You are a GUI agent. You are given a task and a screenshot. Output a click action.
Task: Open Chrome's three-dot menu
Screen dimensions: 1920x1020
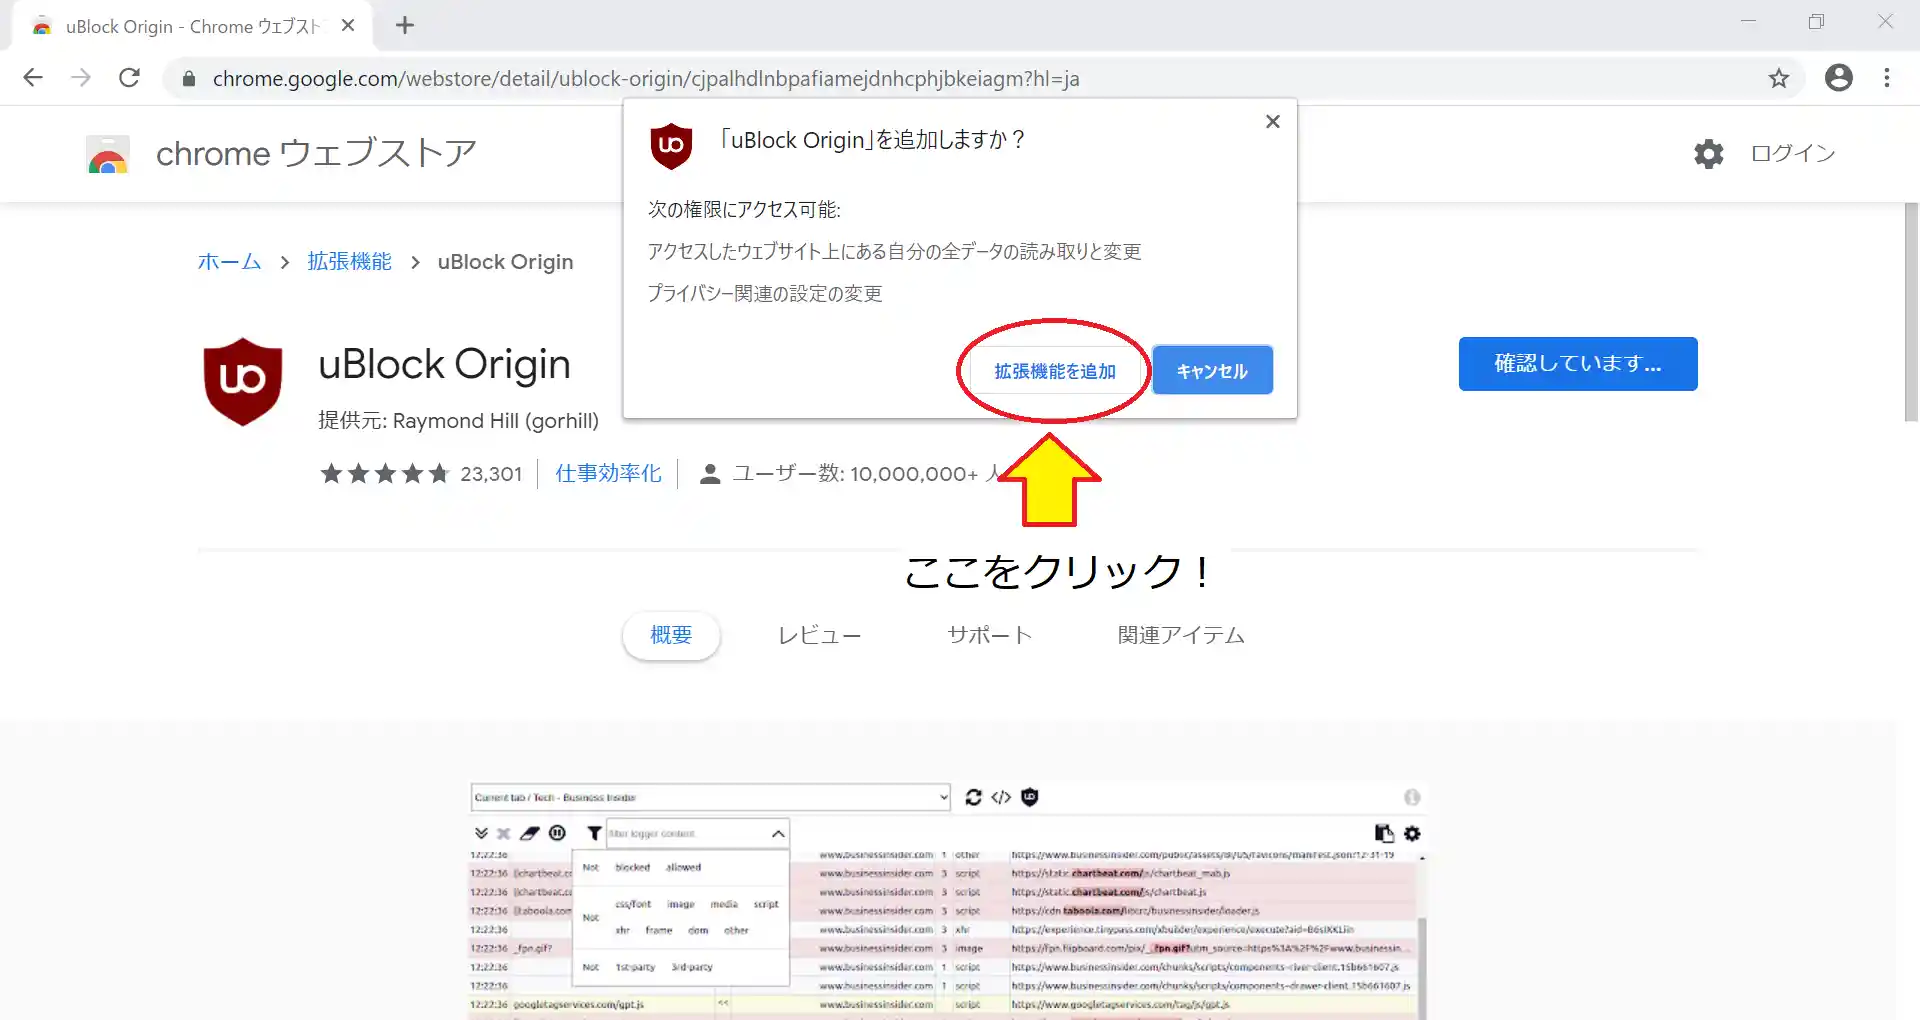point(1886,78)
